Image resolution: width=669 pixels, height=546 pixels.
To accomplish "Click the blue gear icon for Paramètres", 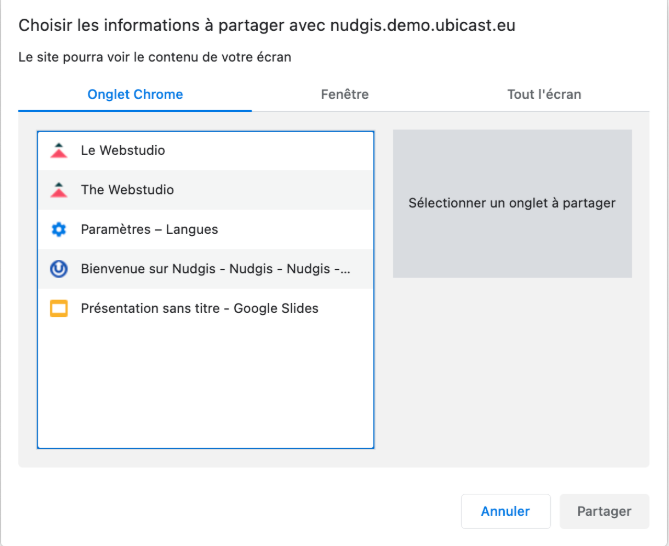I will pyautogui.click(x=59, y=229).
